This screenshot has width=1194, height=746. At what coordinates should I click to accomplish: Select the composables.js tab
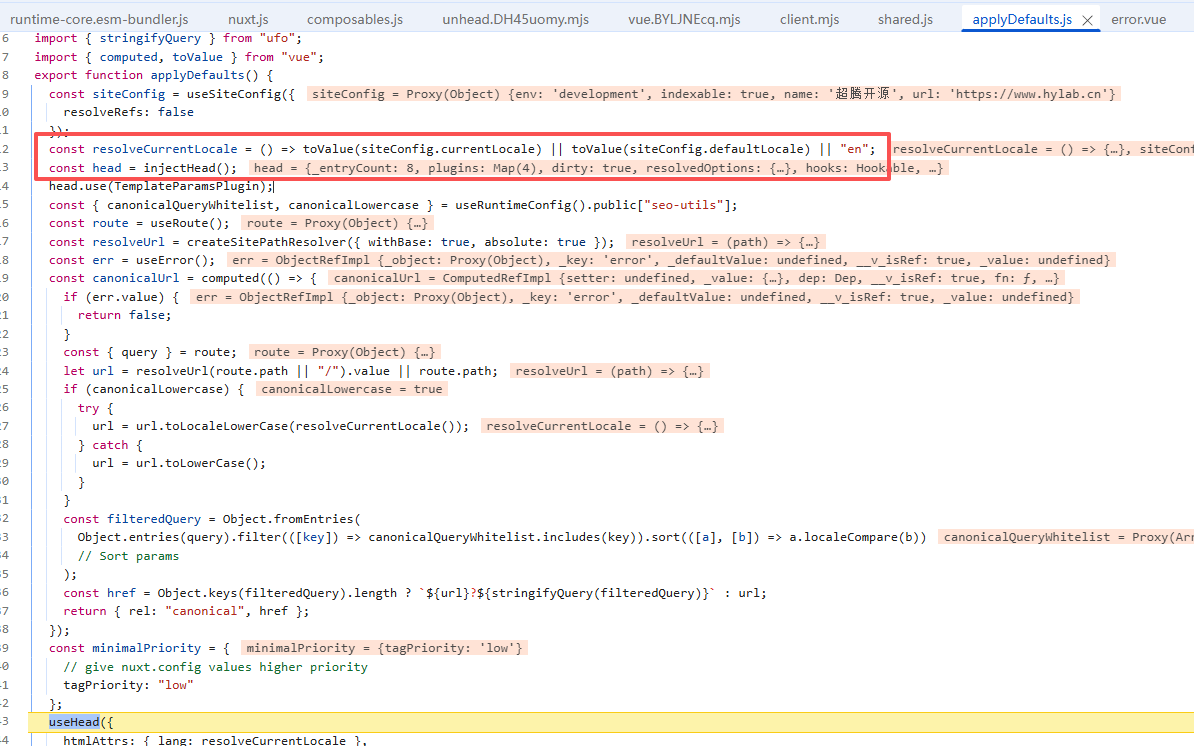[x=355, y=19]
